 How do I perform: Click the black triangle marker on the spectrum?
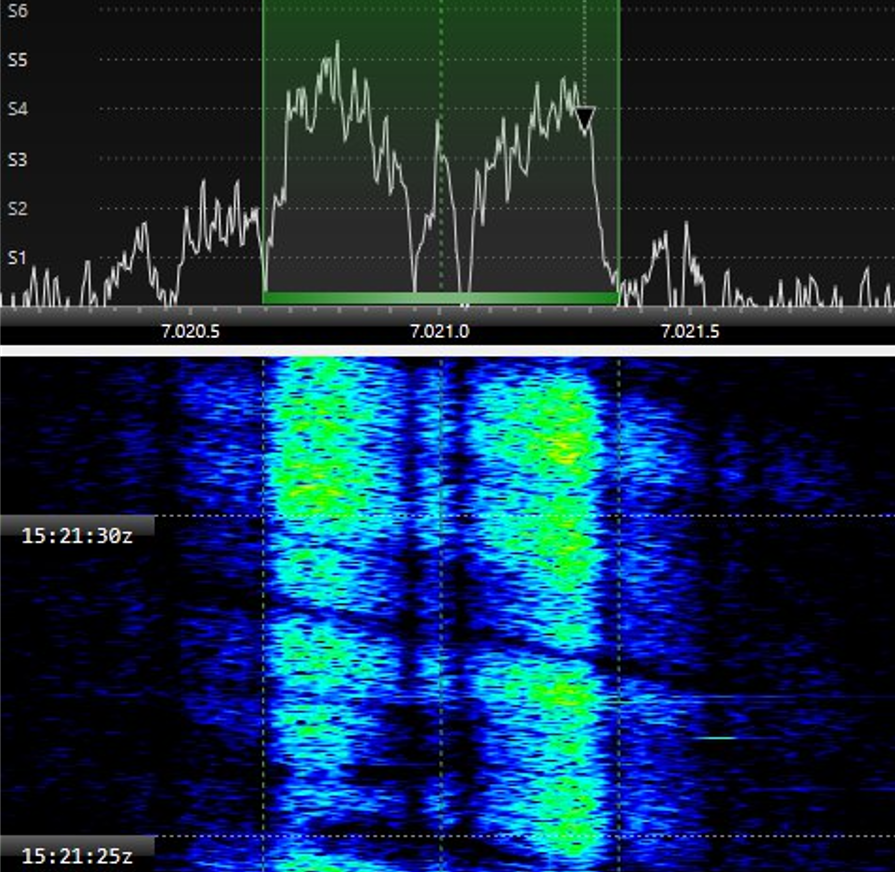coord(585,119)
